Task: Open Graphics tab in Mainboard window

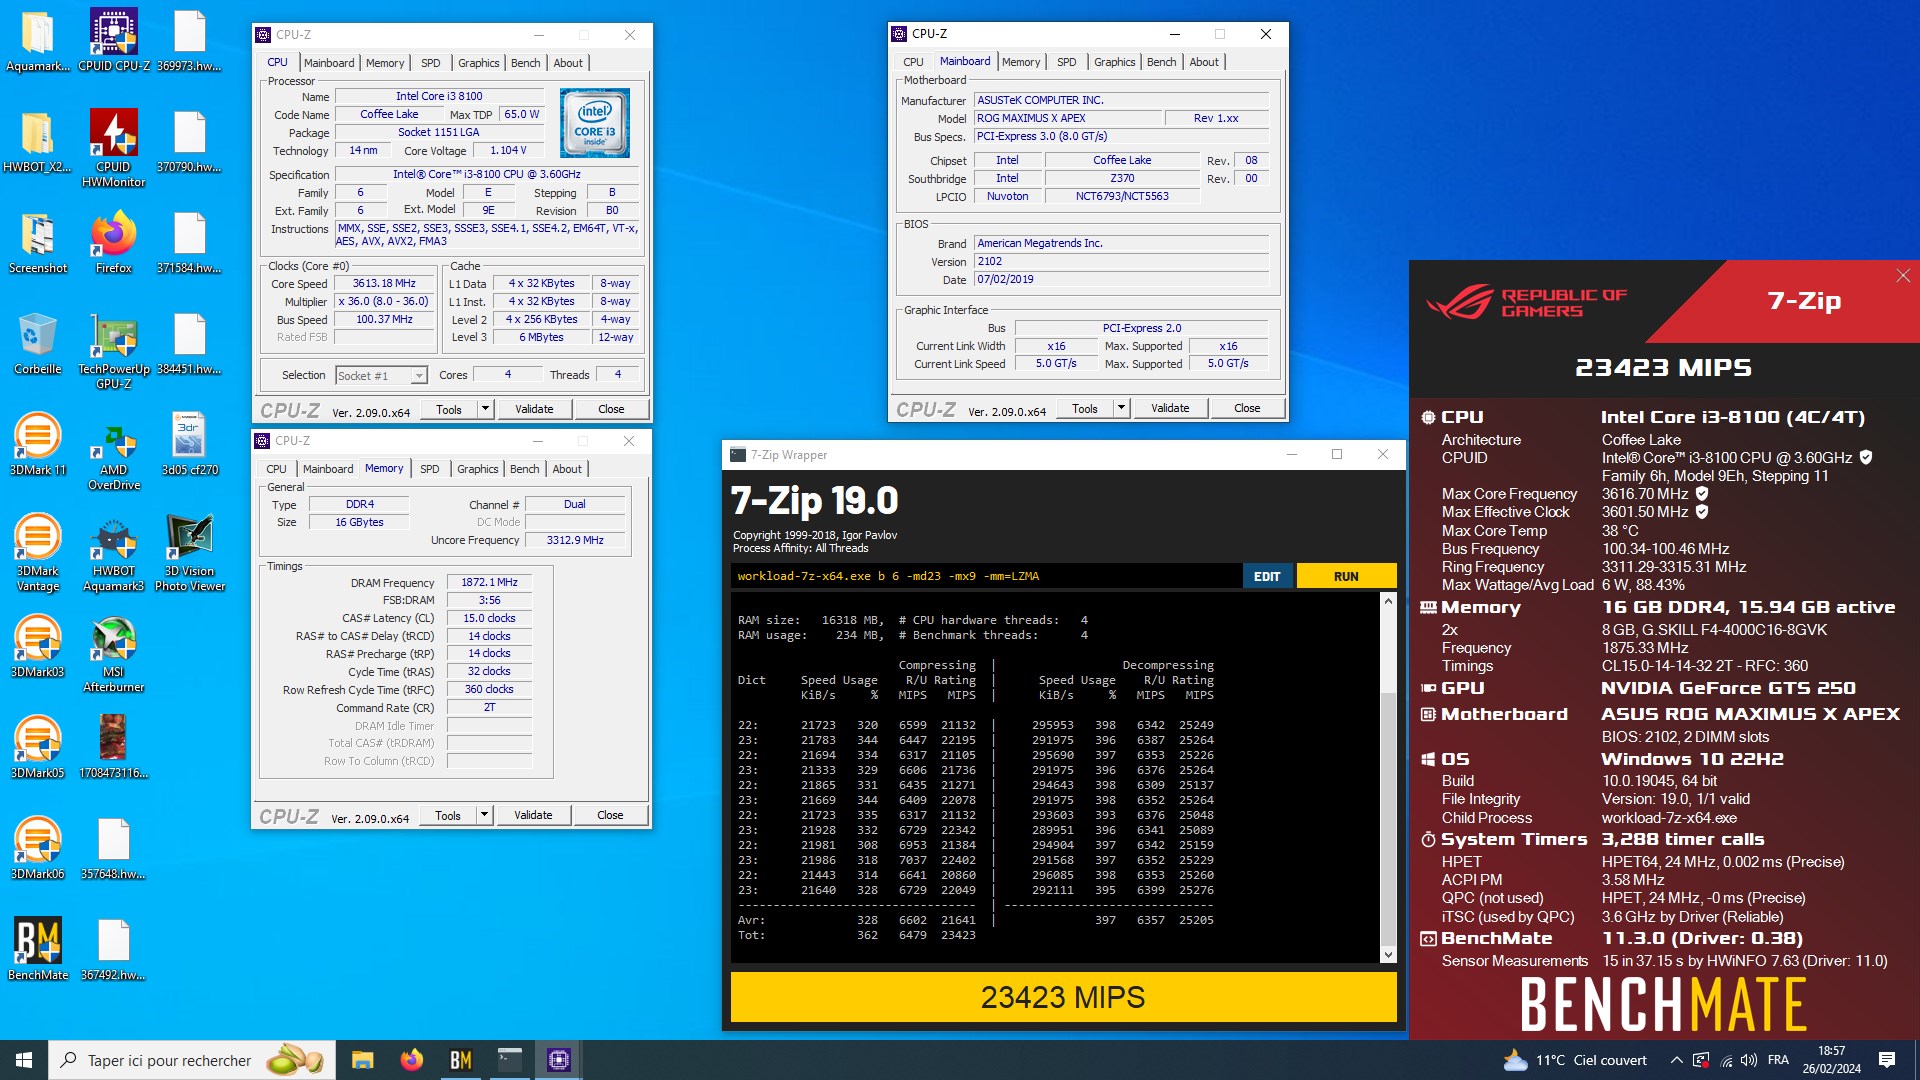Action: 1114,62
